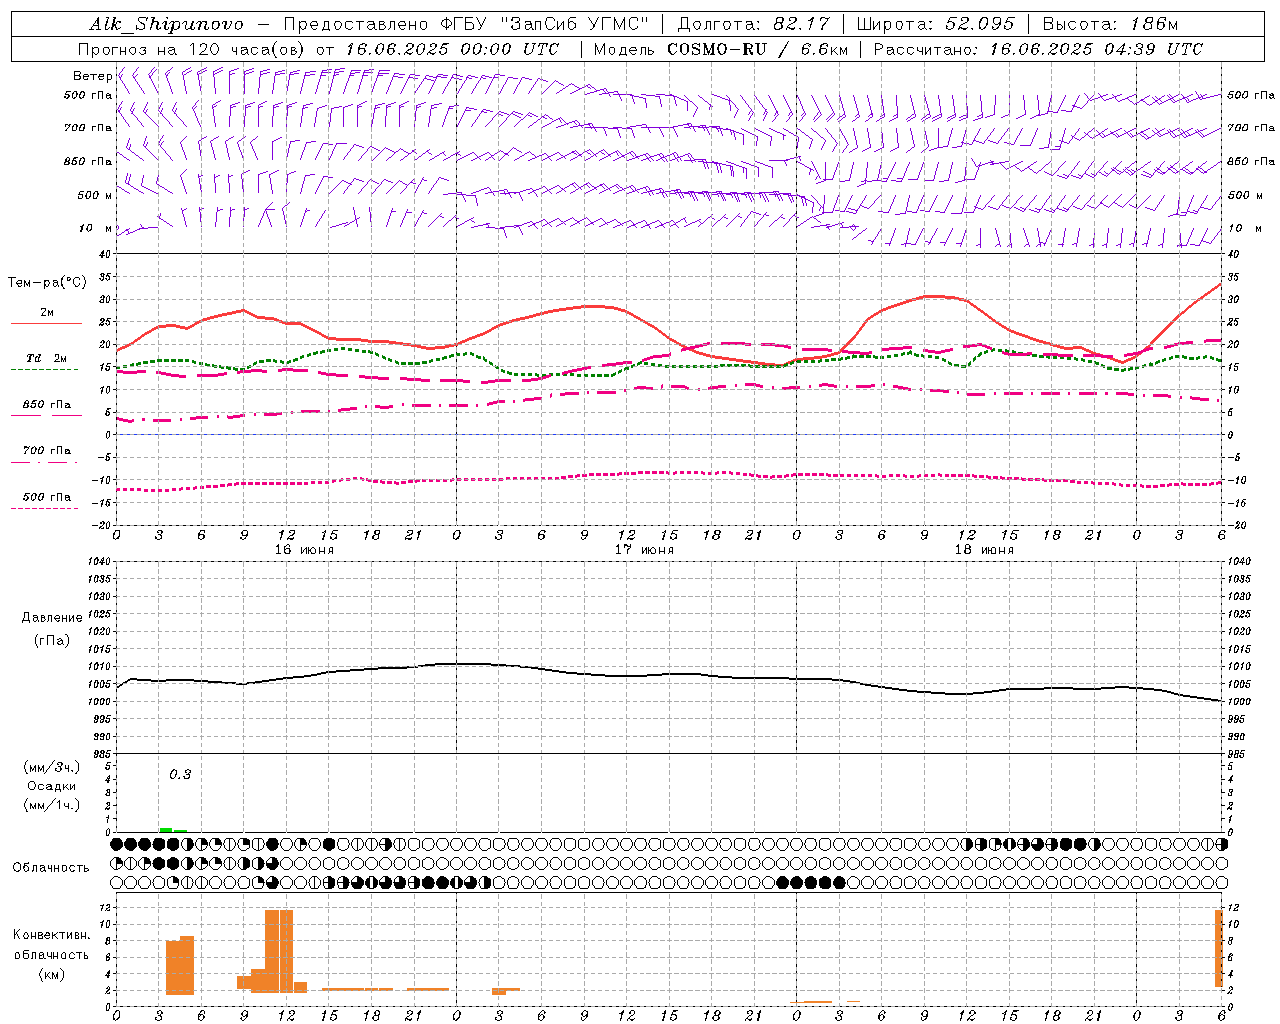Click the "(мм/1ч.)" precipitation unit label
This screenshot has height=1024, width=1280.
pos(51,805)
